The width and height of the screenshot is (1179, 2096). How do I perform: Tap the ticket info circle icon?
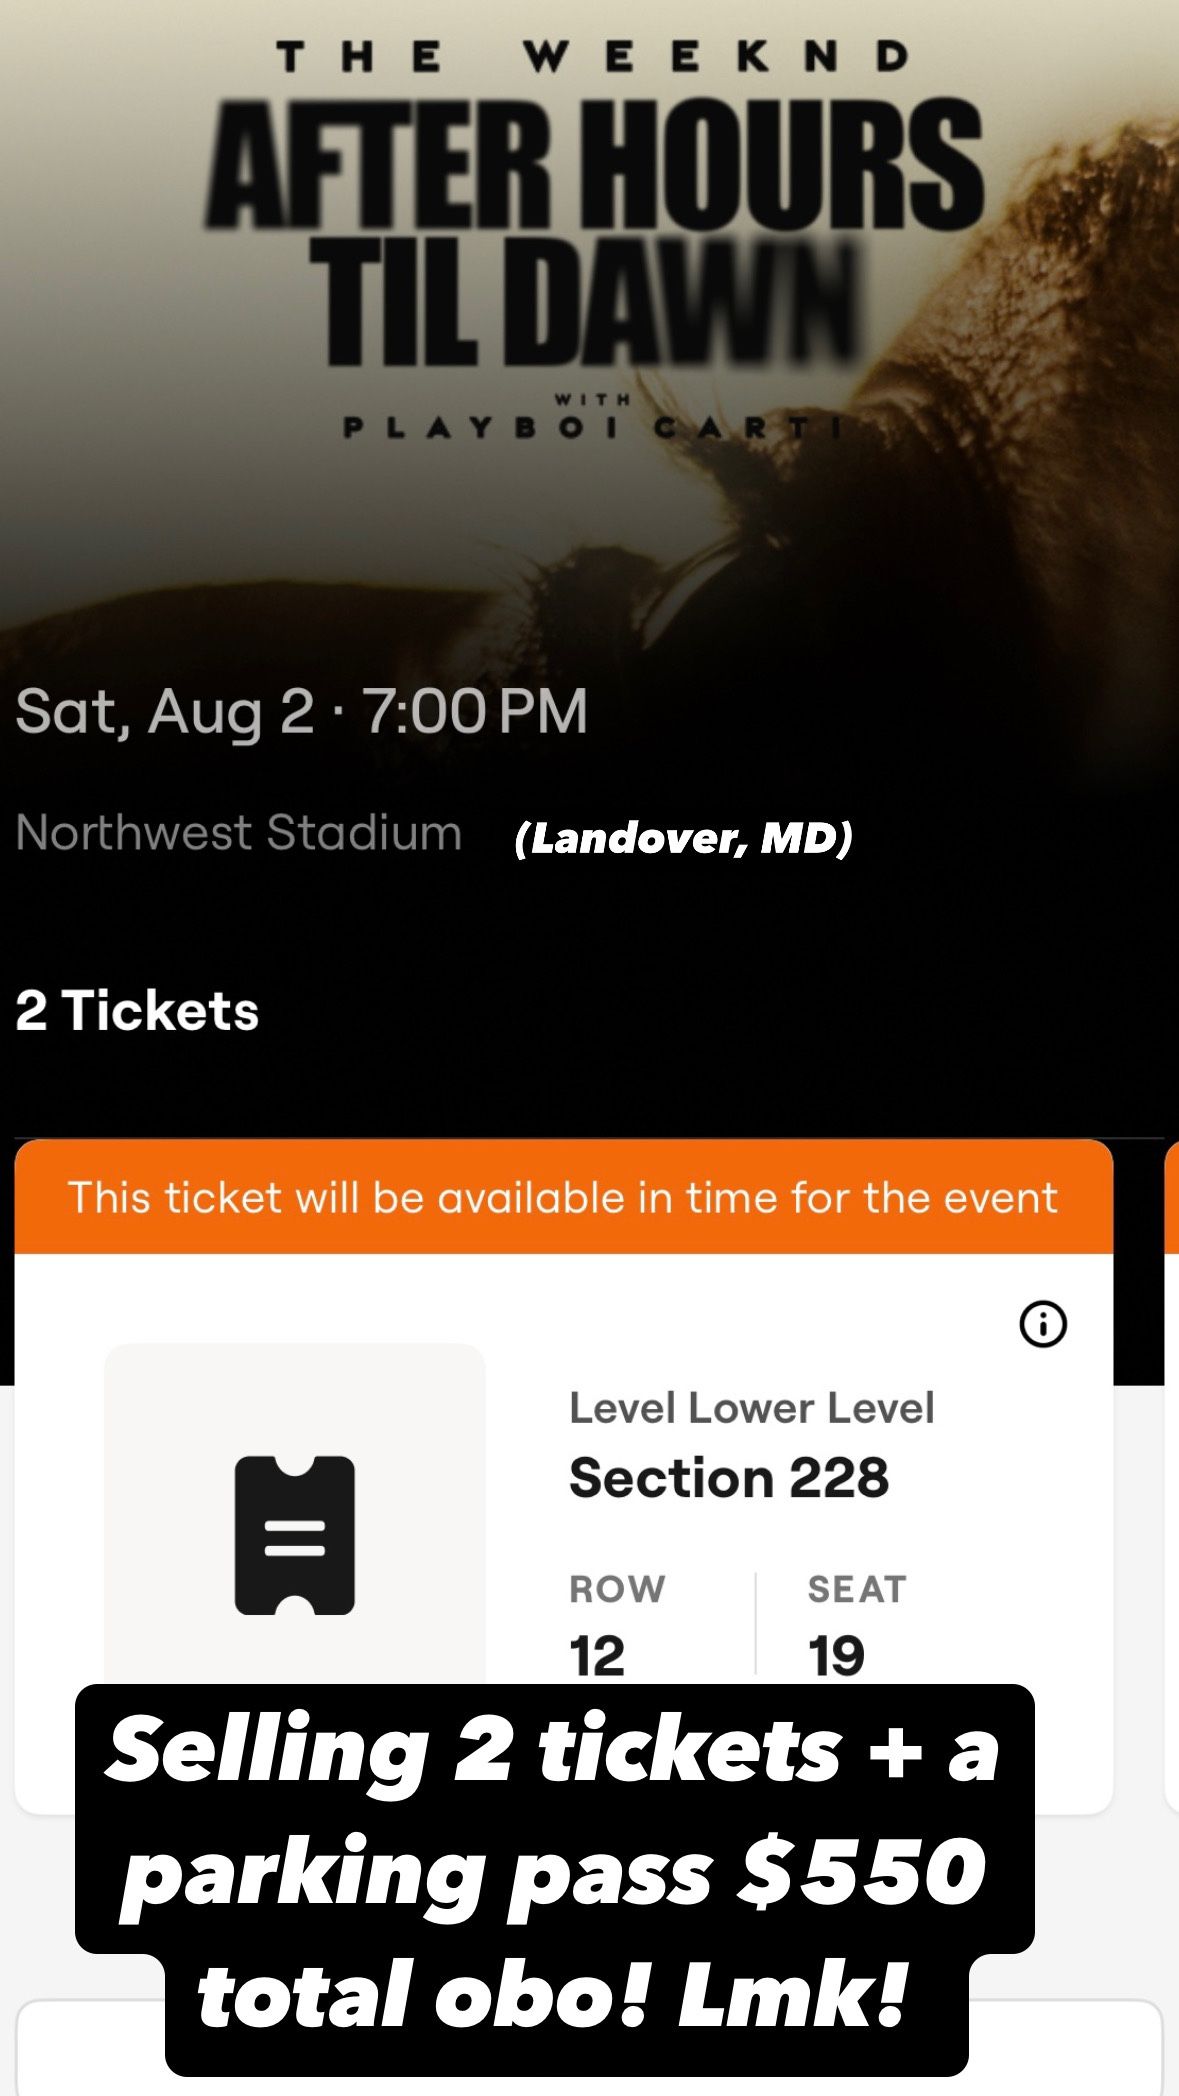1043,1324
